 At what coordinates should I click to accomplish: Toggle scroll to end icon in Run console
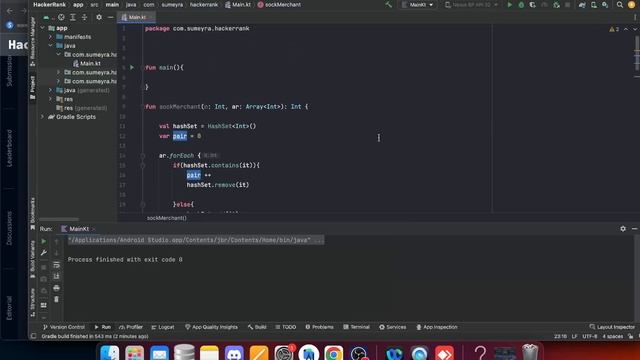click(56, 276)
